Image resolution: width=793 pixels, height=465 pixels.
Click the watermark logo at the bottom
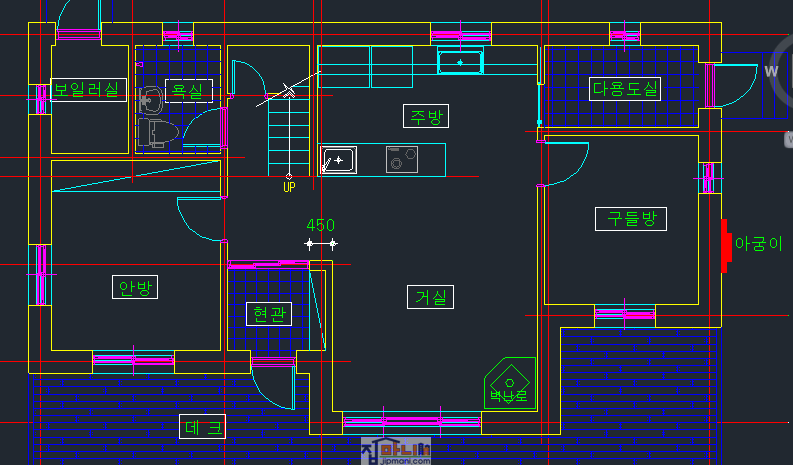coord(396,452)
